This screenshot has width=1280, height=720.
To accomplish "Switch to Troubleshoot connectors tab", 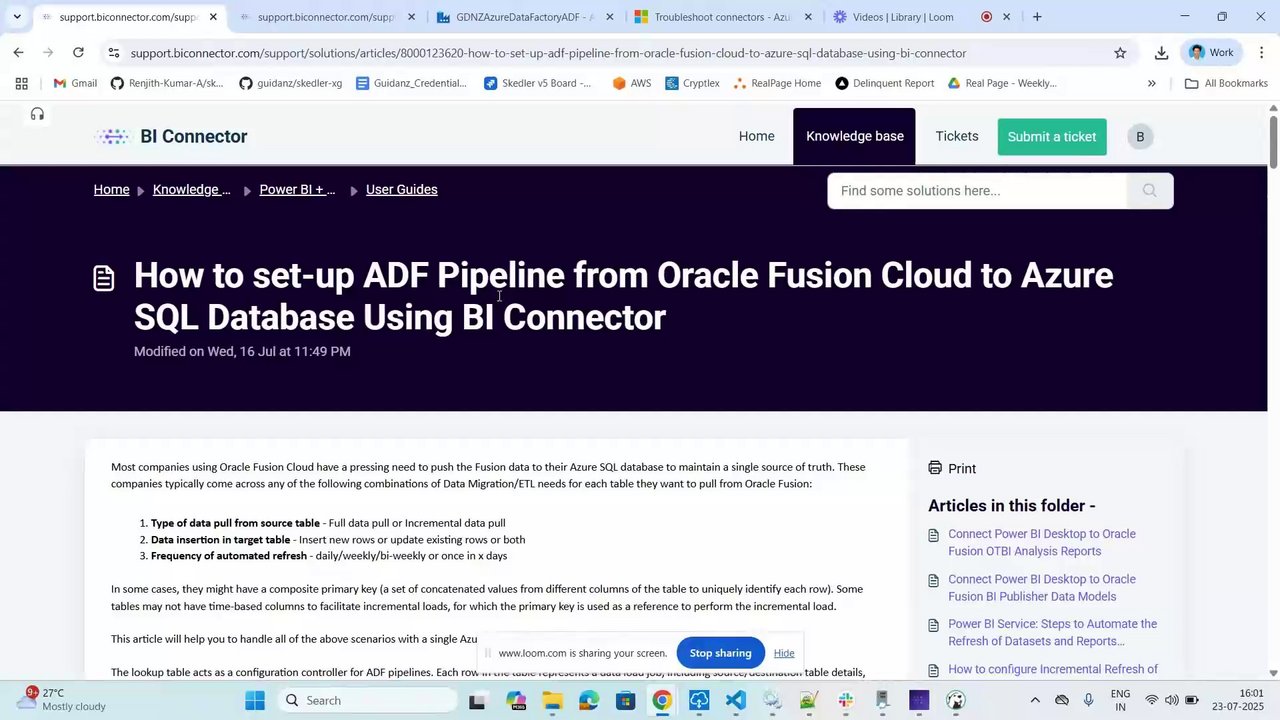I will point(722,17).
